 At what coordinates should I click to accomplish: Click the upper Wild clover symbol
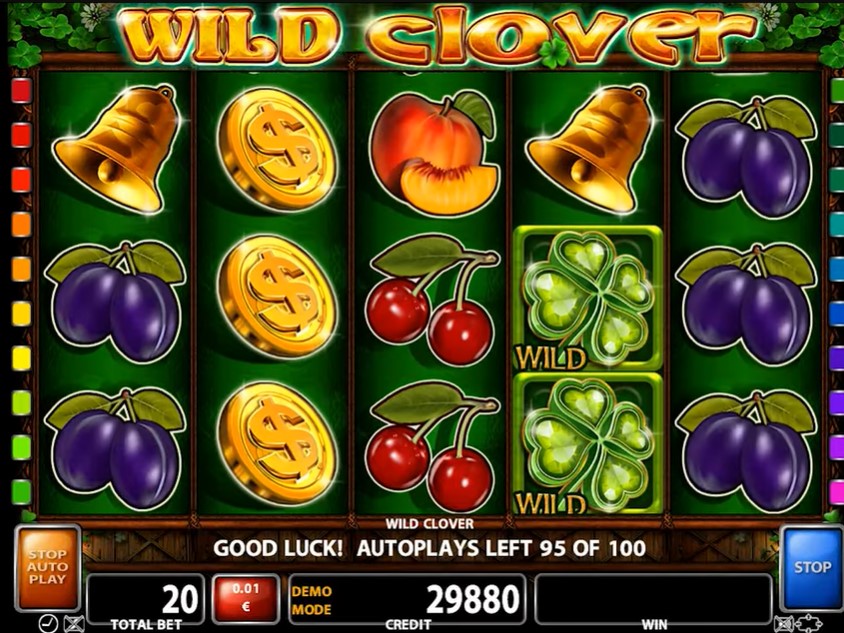click(588, 299)
